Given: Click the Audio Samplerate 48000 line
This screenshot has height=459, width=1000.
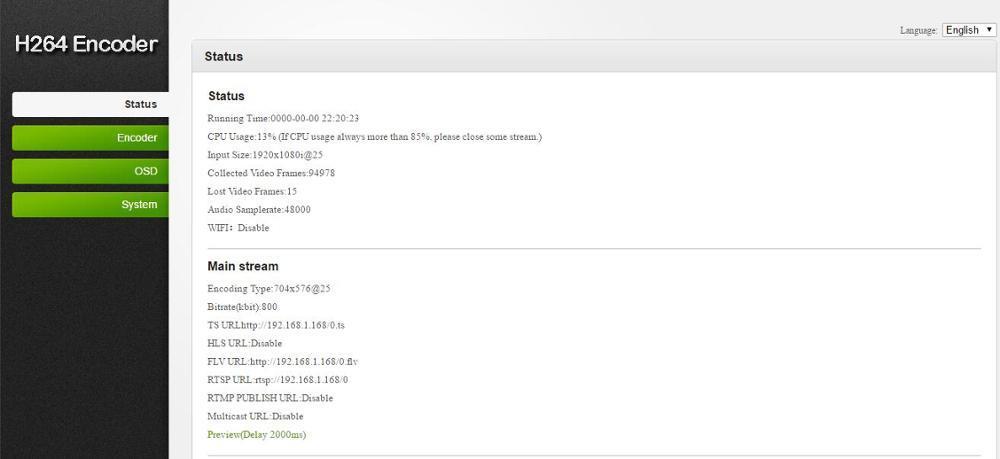Looking at the screenshot, I should tap(259, 209).
